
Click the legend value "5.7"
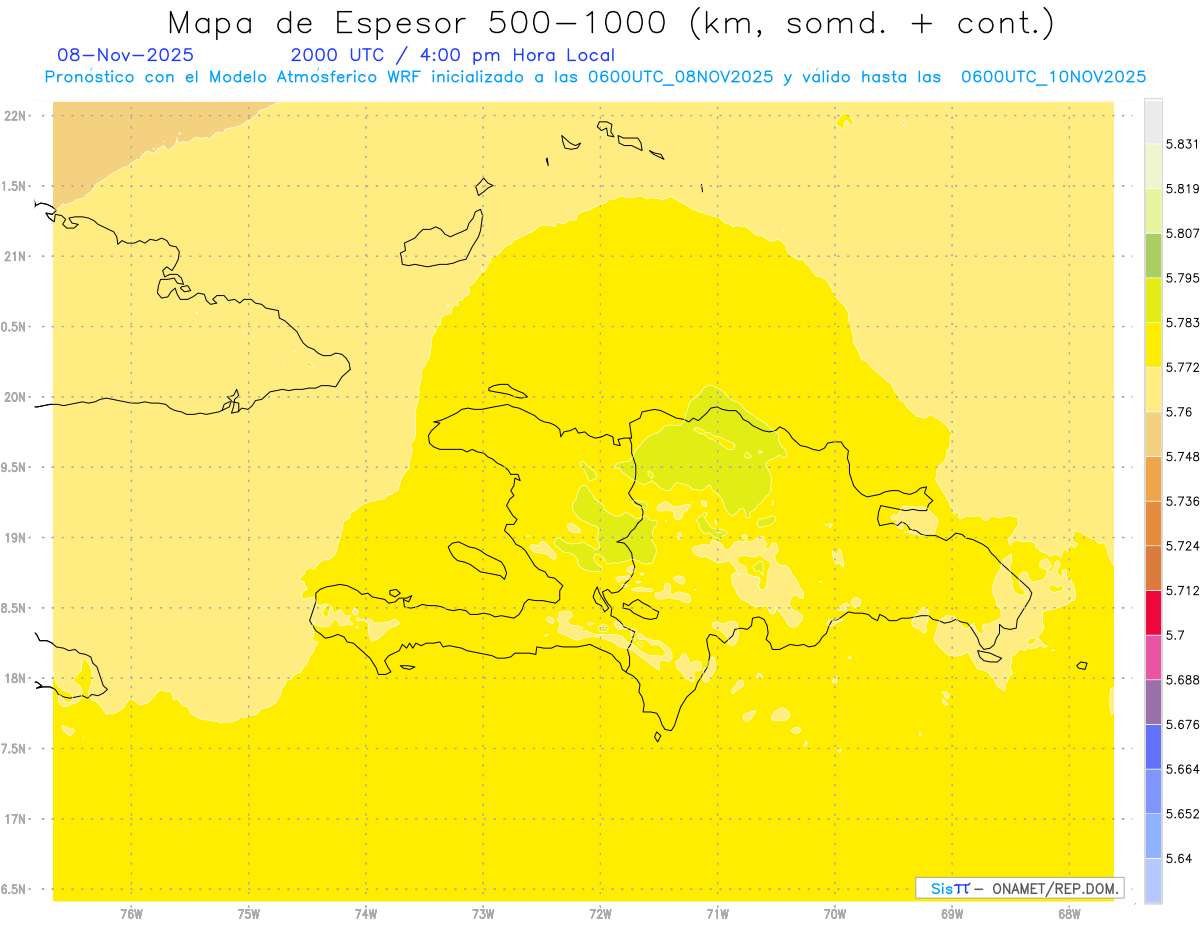1175,635
